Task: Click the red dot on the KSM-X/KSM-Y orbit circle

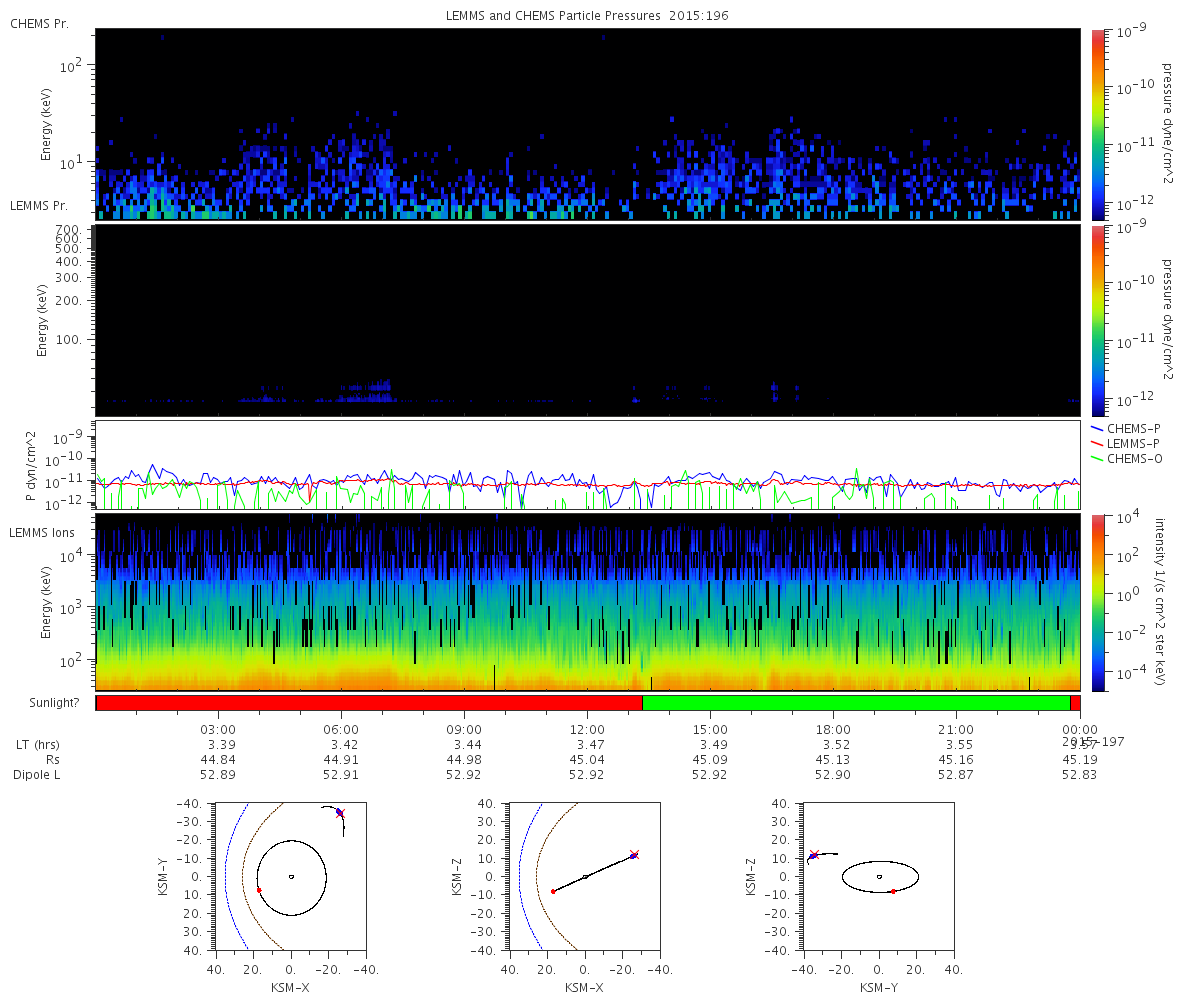Action: tap(259, 889)
